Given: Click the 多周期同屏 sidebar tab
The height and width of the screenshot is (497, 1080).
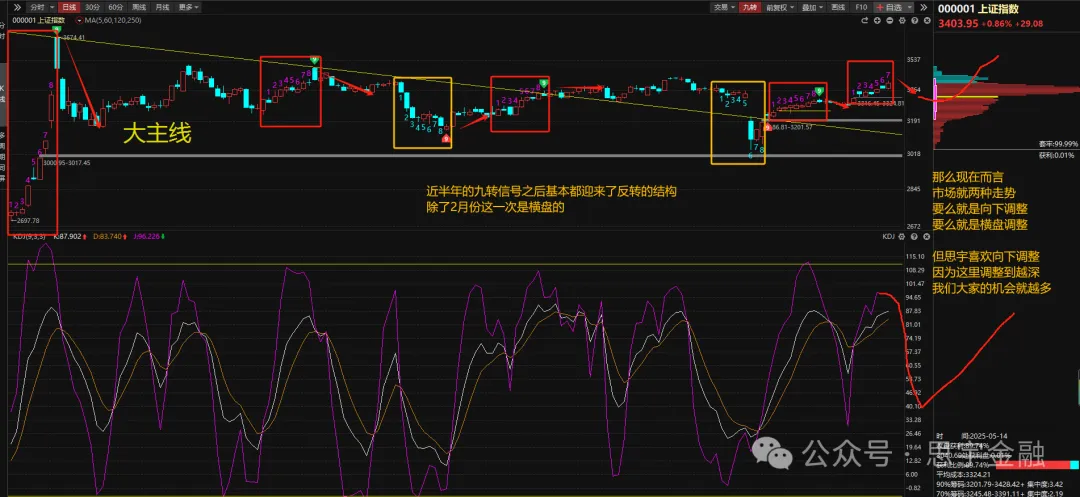Looking at the screenshot, I should tap(3, 160).
